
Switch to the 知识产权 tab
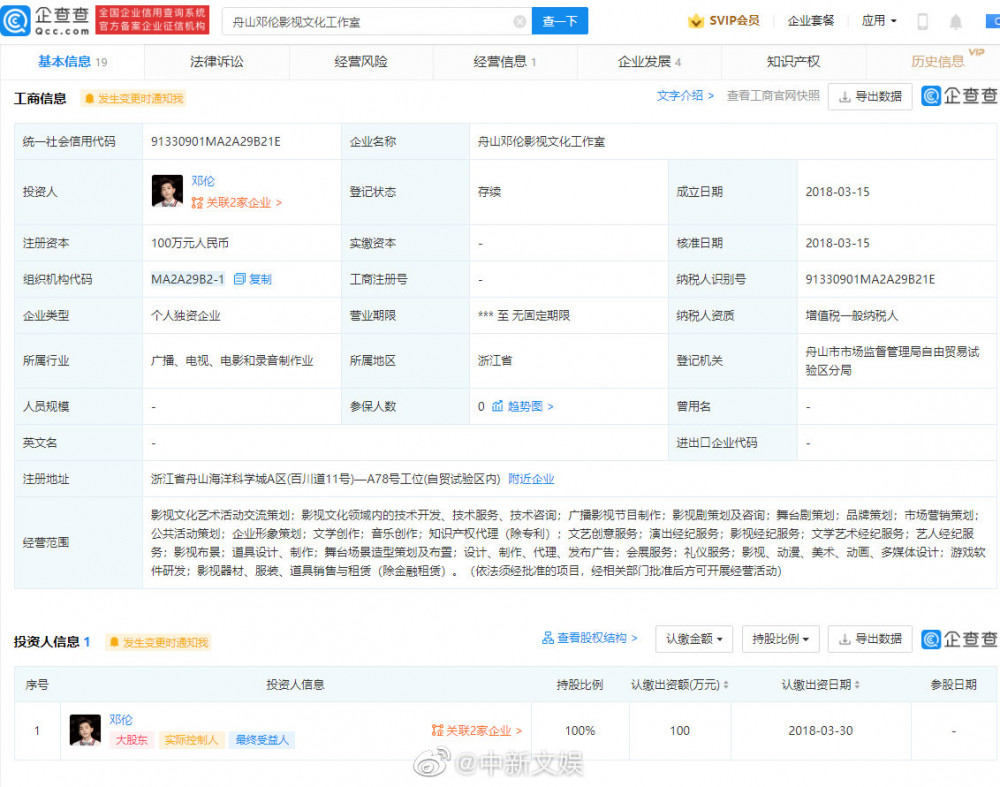coord(793,62)
